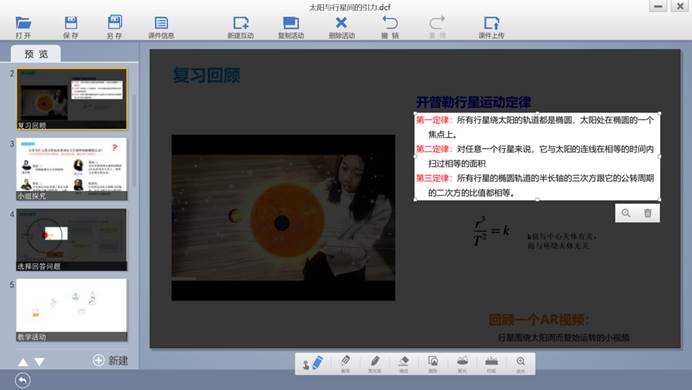Switch to the 预览 preview tab
Screen dimensions: 692x390
36,54
